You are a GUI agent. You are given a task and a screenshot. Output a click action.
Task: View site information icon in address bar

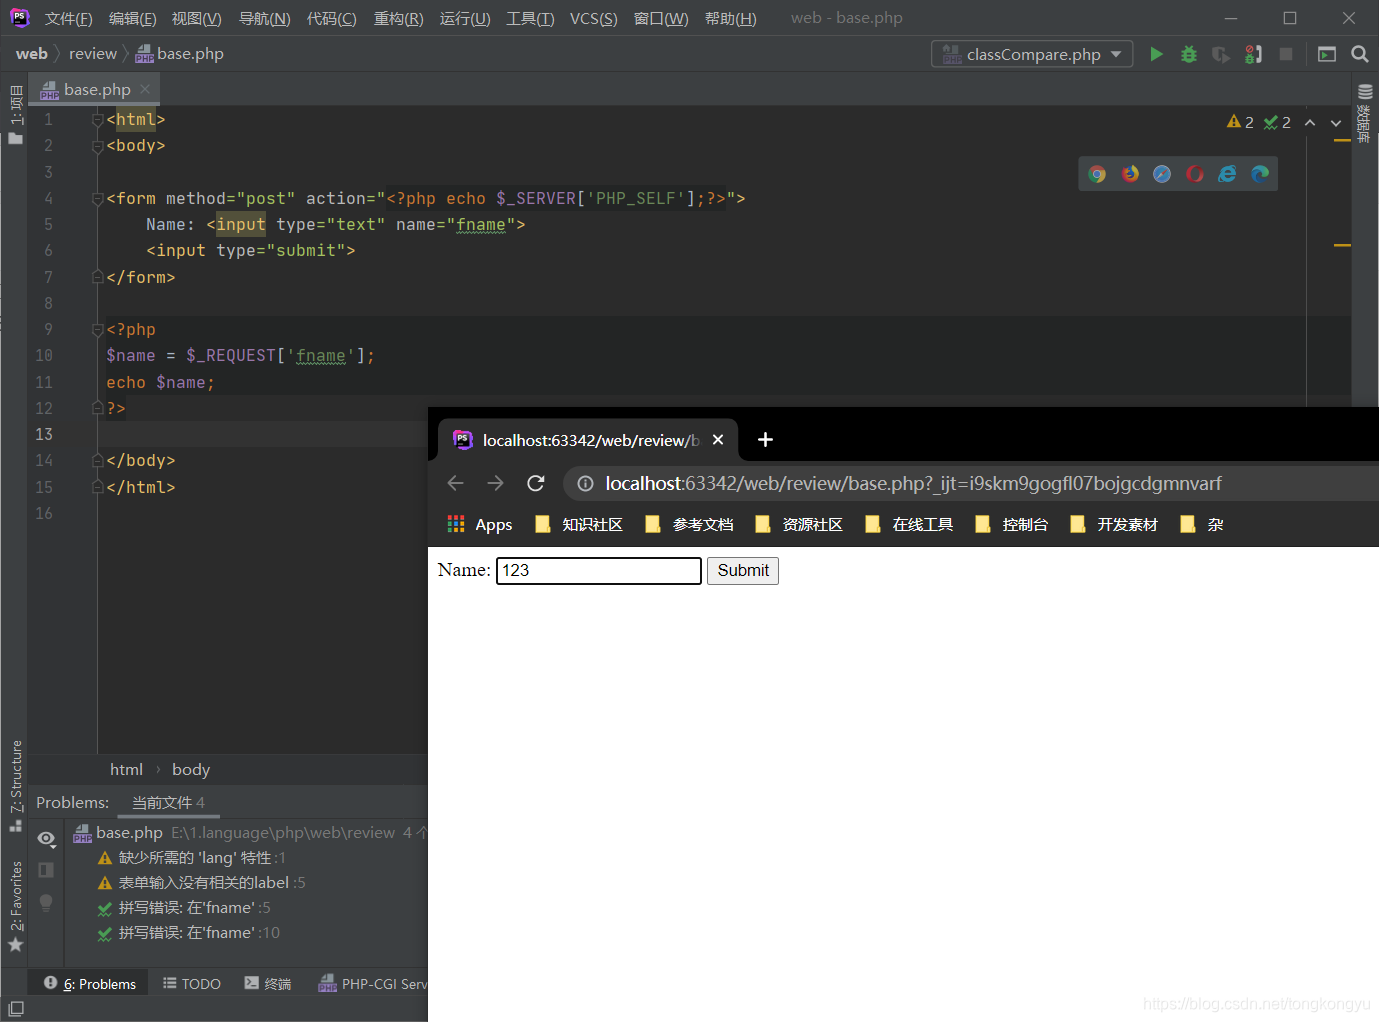(x=586, y=484)
